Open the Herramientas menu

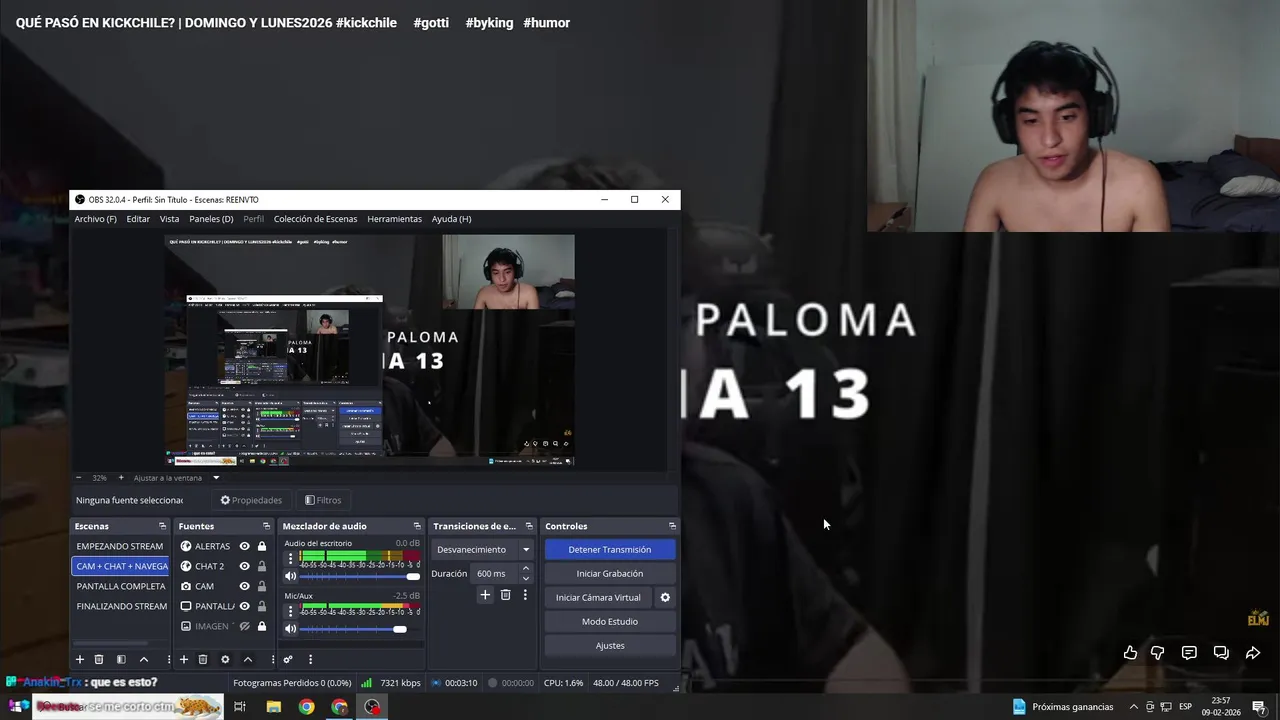click(x=394, y=219)
